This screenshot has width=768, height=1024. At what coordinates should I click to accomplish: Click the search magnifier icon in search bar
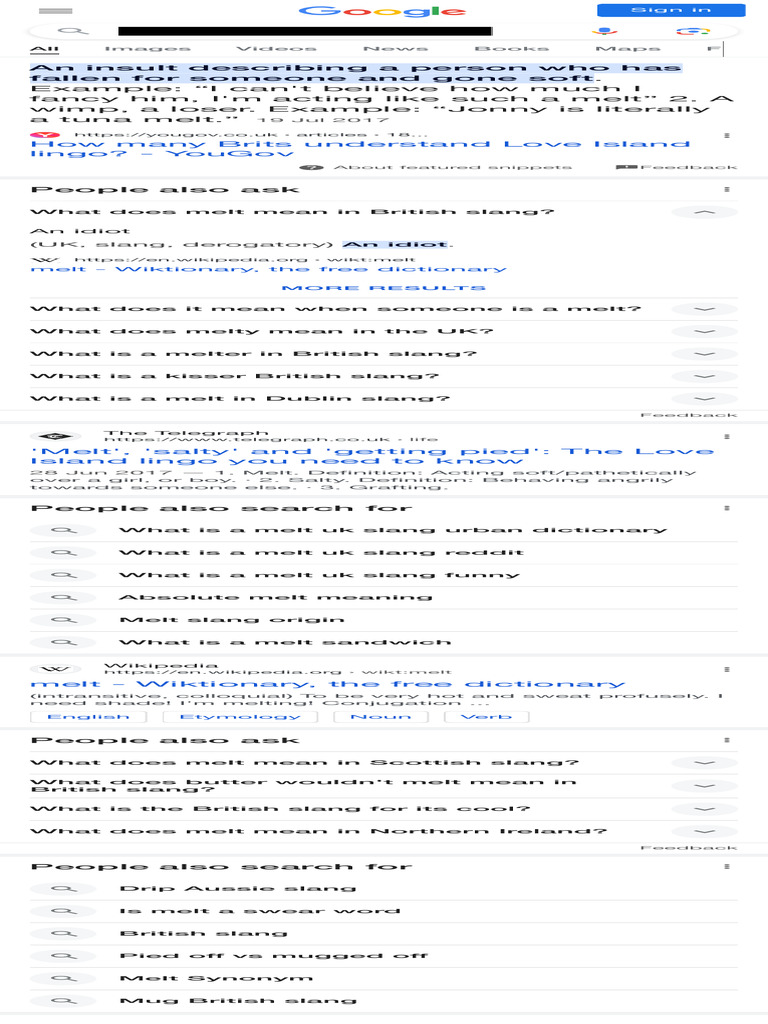click(73, 31)
